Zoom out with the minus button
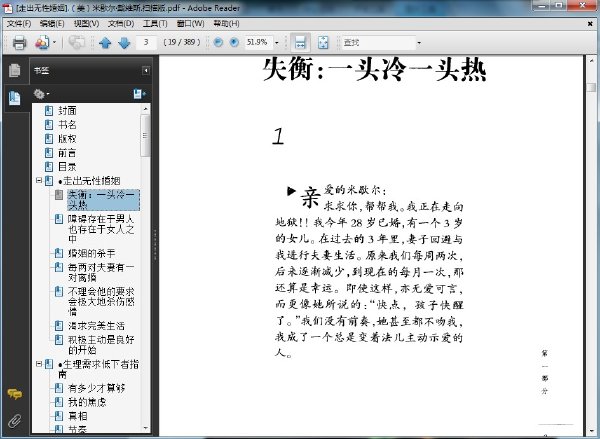 click(218, 42)
